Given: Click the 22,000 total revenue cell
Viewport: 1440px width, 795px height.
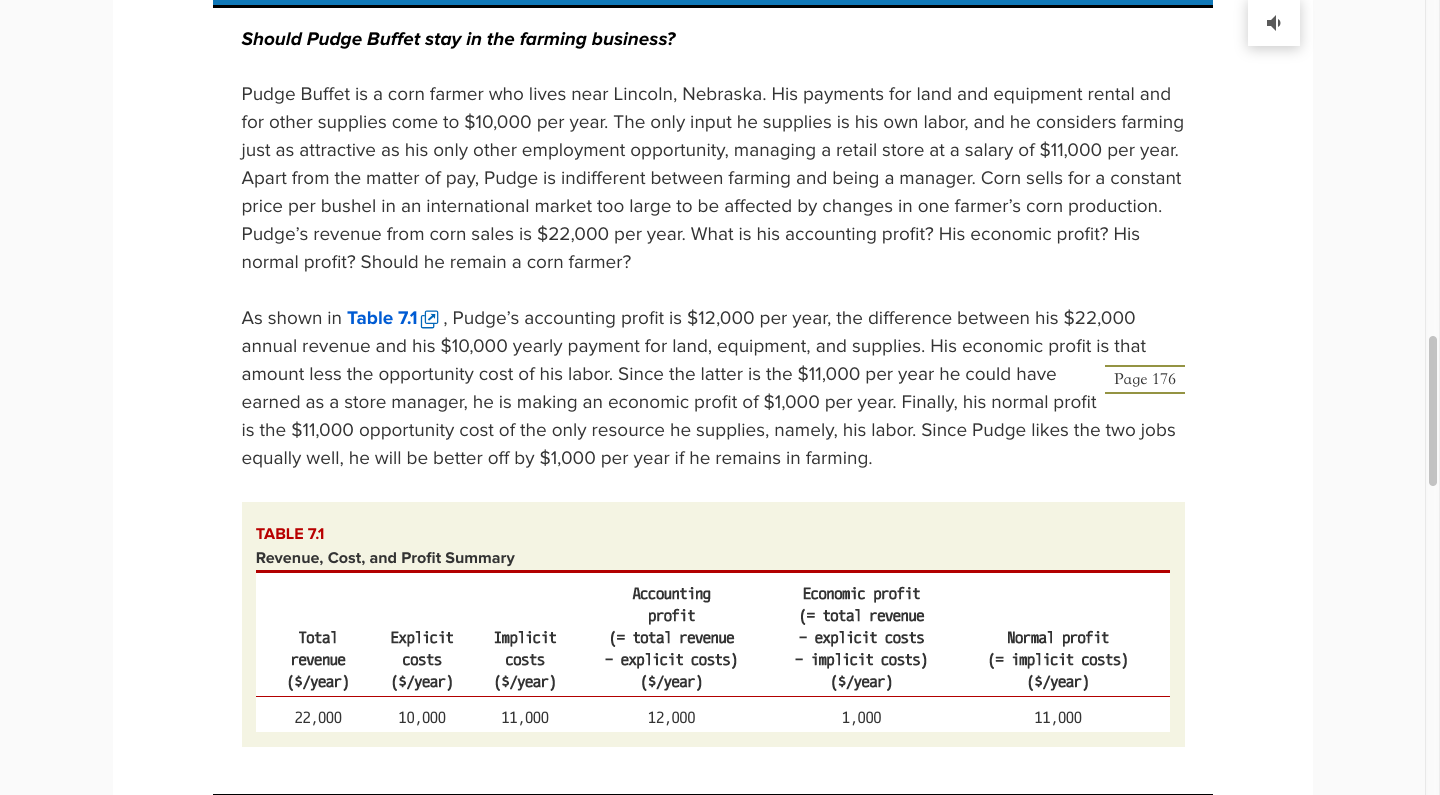Looking at the screenshot, I should 318,718.
